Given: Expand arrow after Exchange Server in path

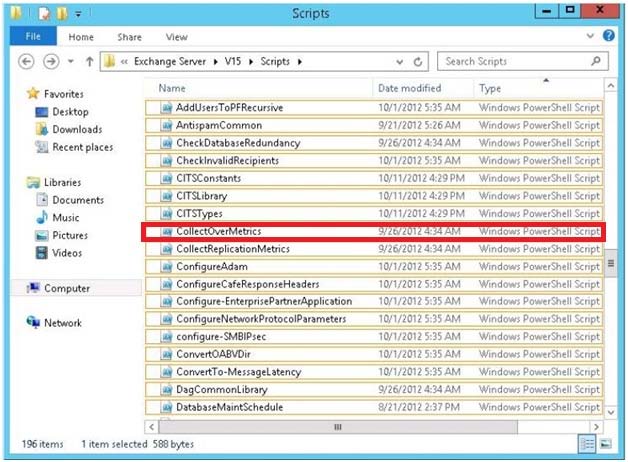Looking at the screenshot, I should point(215,62).
